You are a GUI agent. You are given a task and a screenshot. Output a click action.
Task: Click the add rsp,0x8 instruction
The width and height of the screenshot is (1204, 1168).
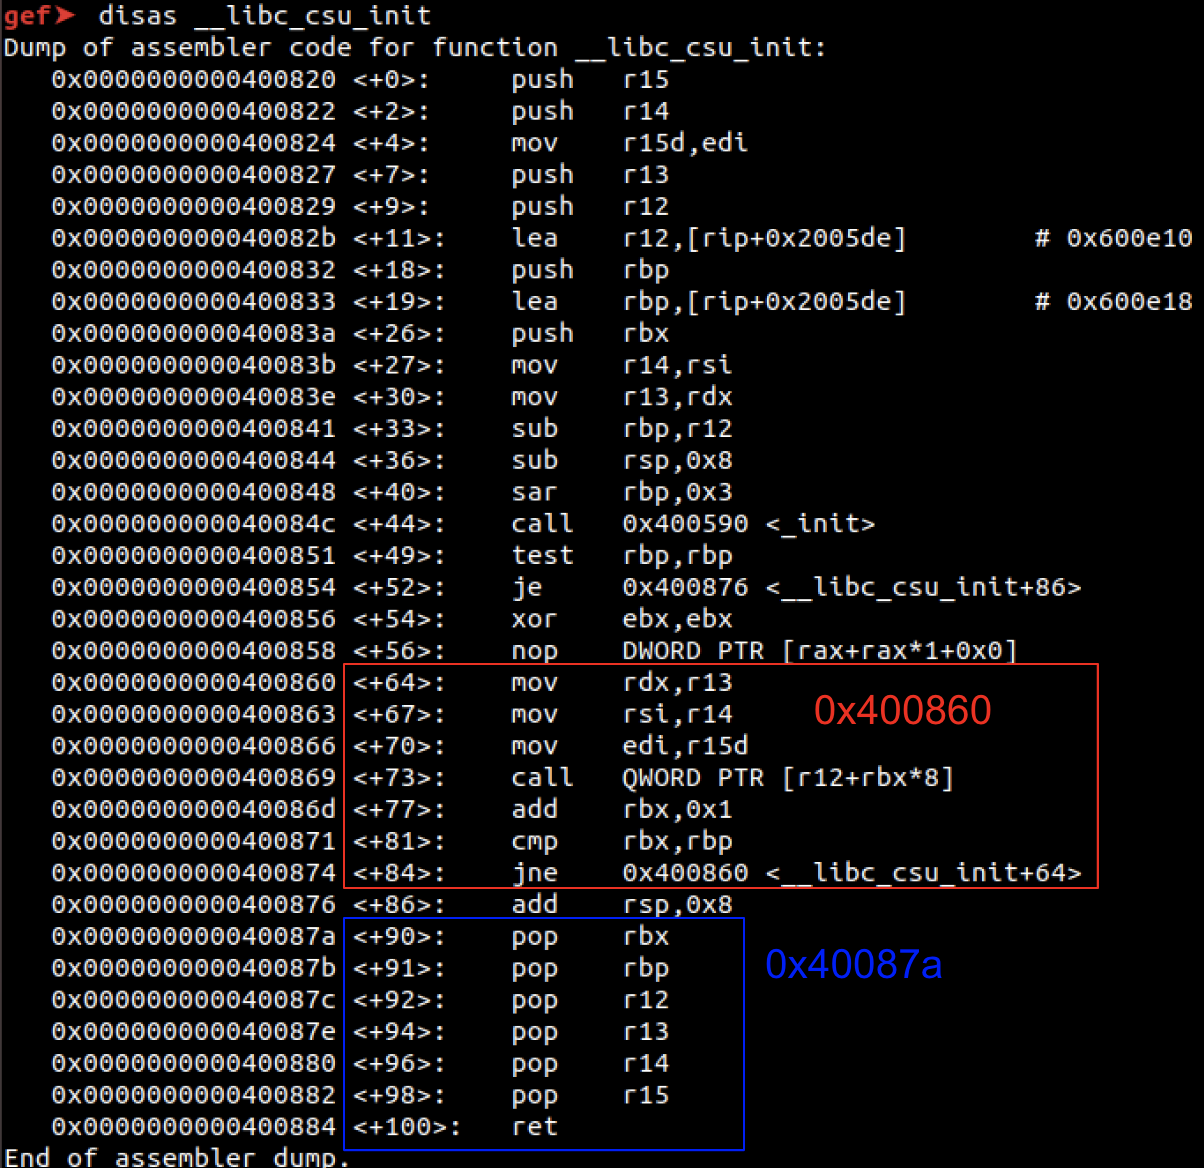click(621, 905)
